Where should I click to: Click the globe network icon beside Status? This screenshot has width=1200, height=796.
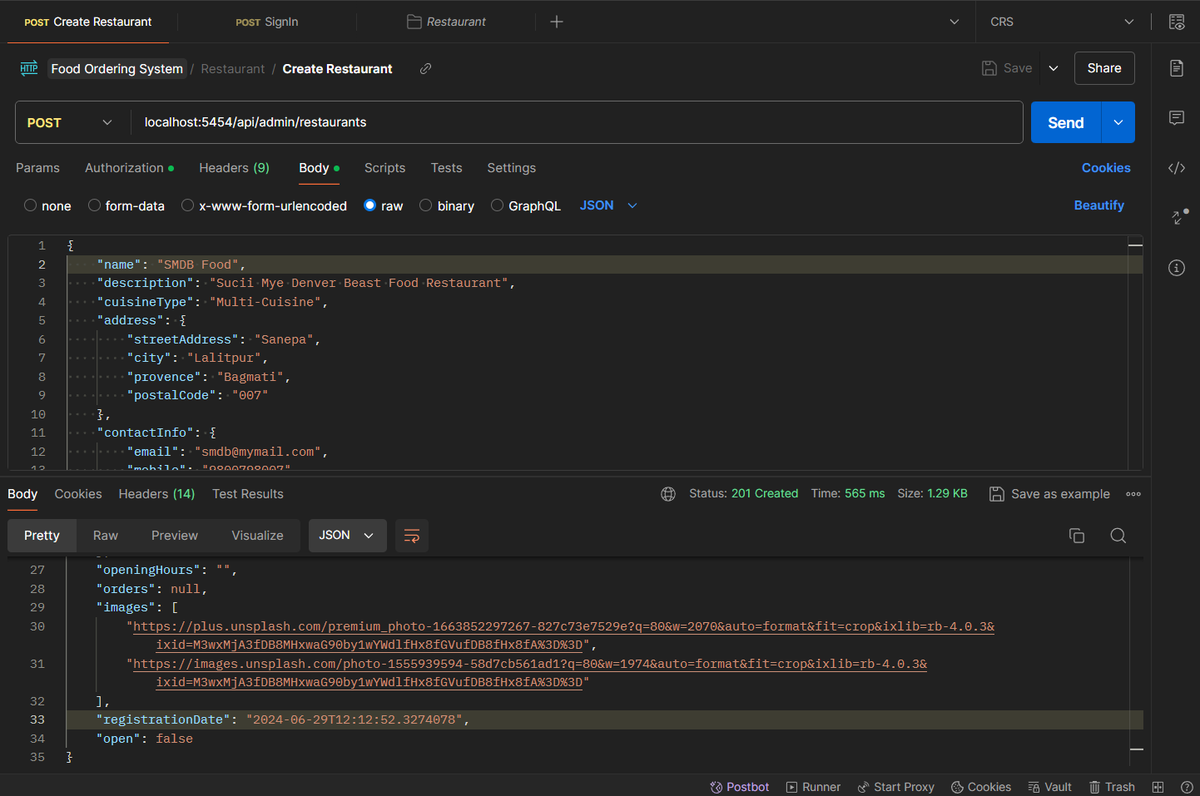pos(668,494)
